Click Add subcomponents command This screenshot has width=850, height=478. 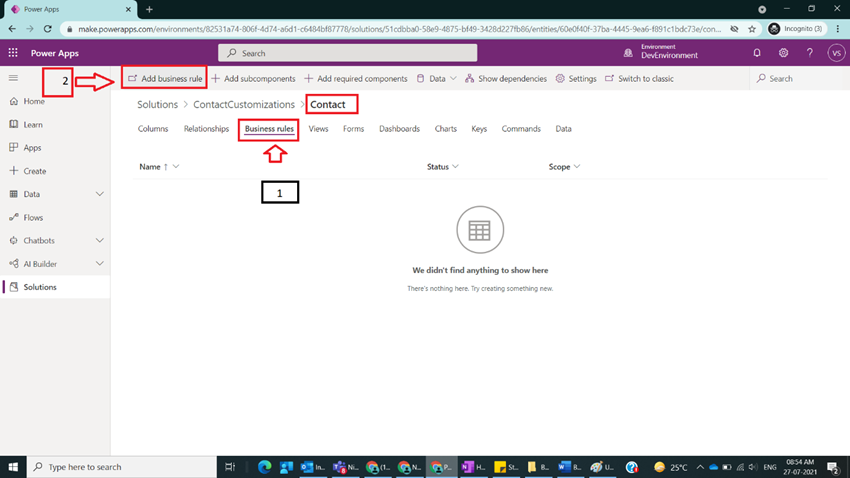tap(253, 79)
